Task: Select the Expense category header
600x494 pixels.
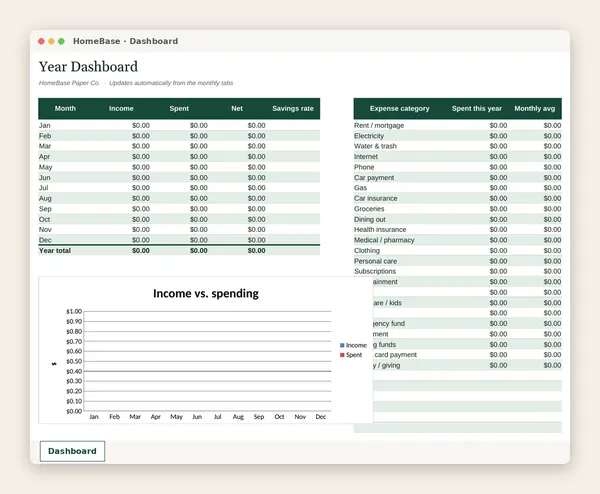Action: click(399, 108)
